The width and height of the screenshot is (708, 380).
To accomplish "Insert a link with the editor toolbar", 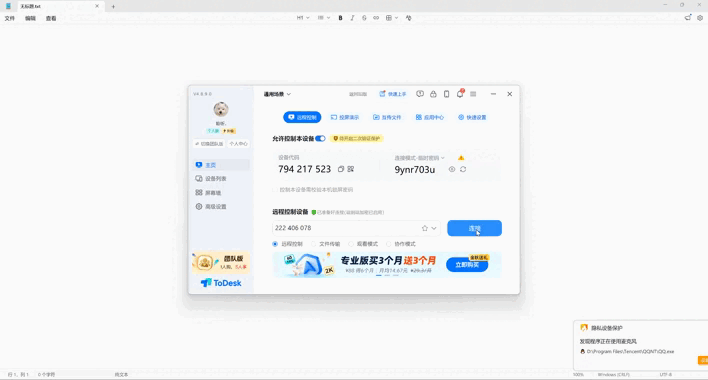I will click(x=376, y=18).
